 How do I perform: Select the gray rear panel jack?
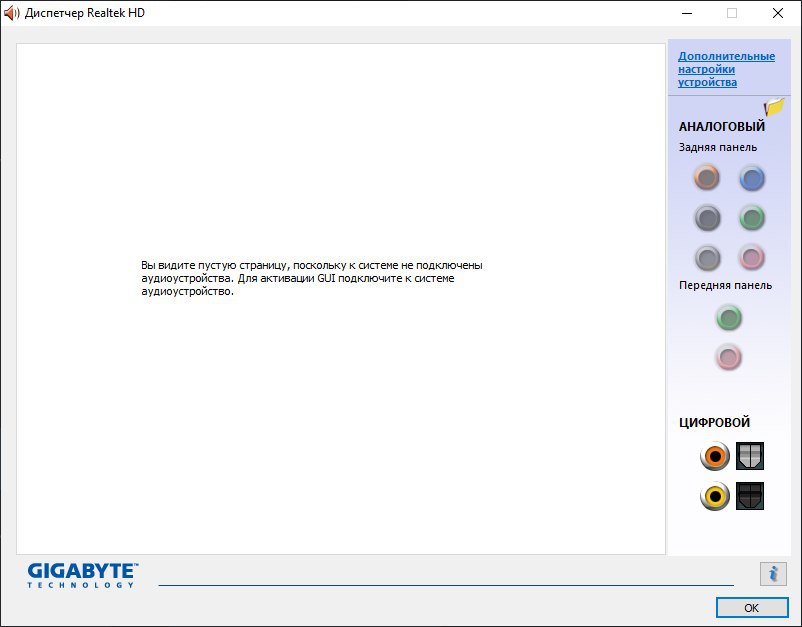(707, 257)
